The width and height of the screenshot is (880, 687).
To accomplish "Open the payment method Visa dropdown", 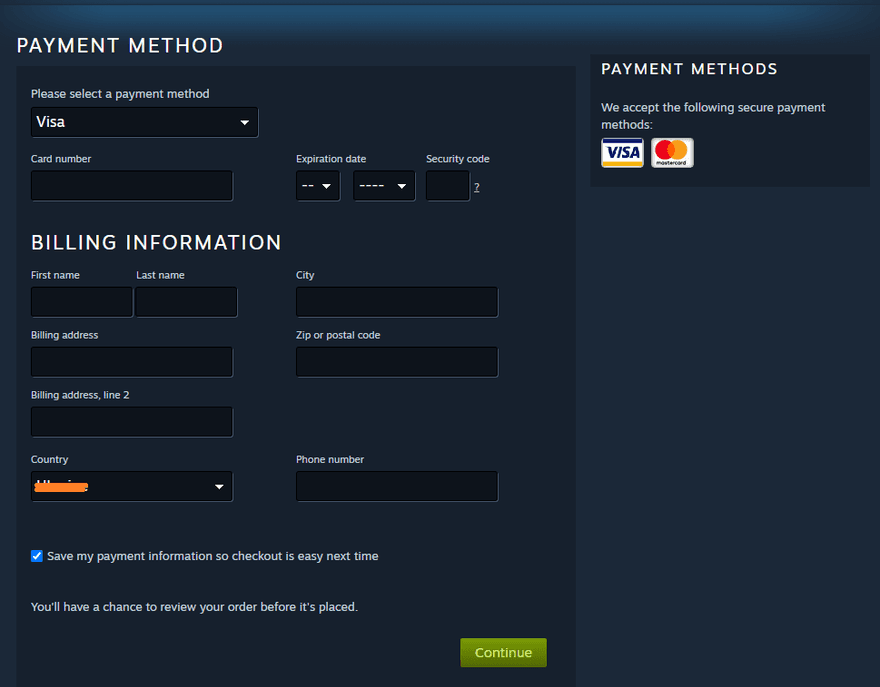I will point(144,122).
